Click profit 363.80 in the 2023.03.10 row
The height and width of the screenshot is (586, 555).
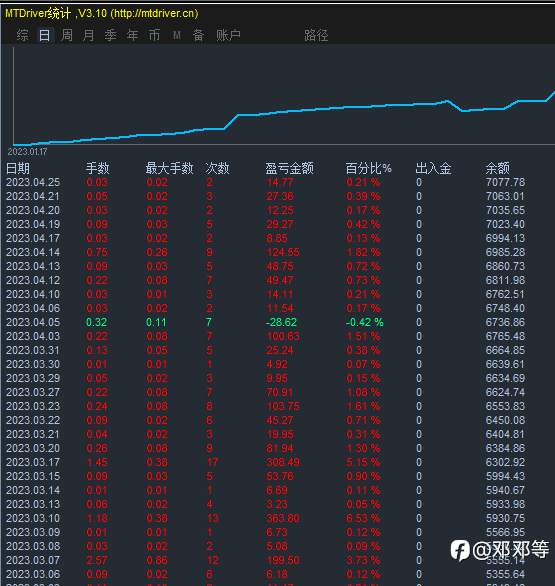tap(283, 518)
